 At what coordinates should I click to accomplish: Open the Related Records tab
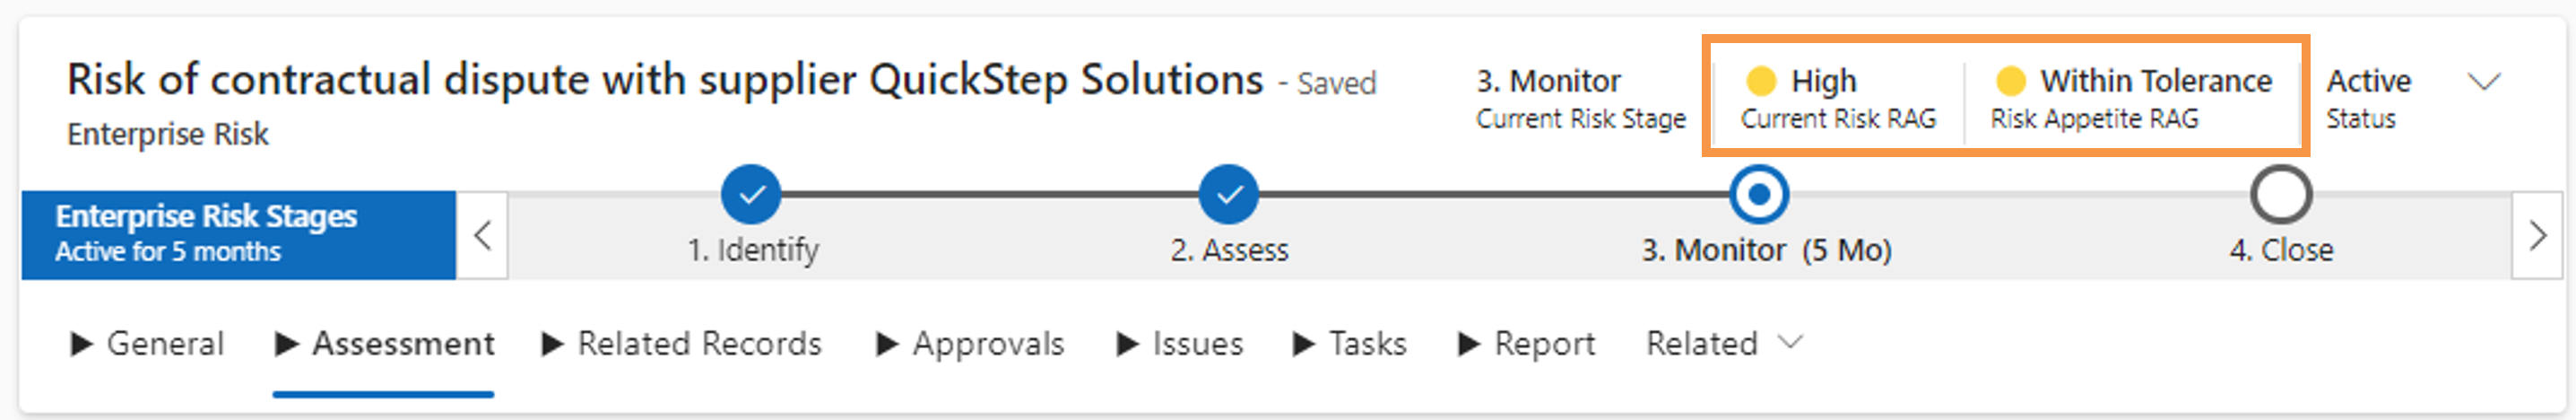coord(682,343)
